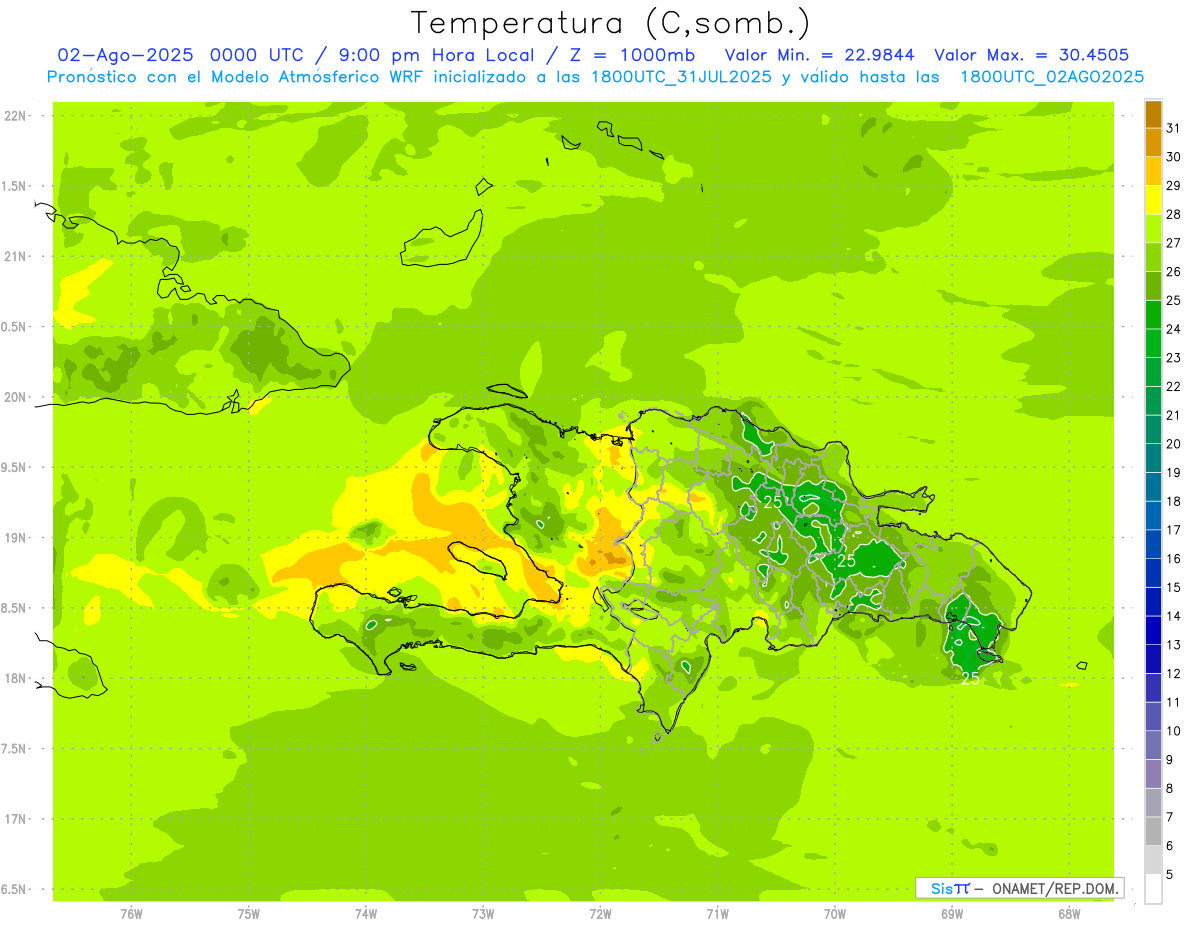Click the '71W' longitude label

coord(717,914)
